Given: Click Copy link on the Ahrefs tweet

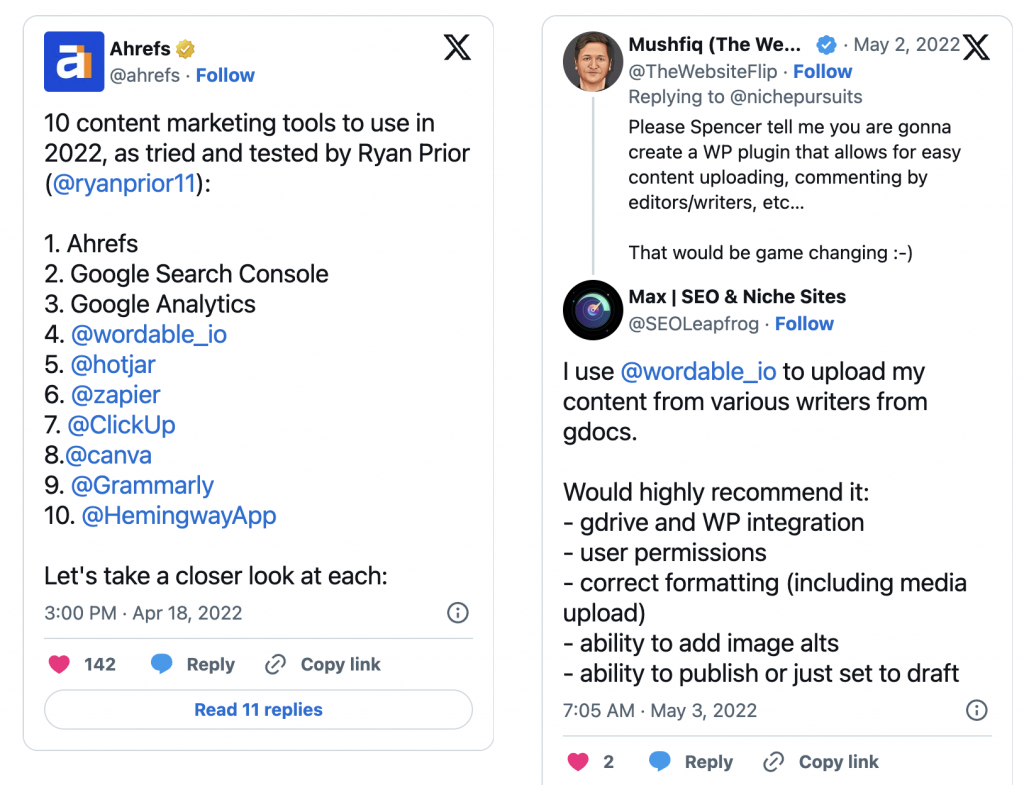Looking at the screenshot, I should click(x=323, y=665).
